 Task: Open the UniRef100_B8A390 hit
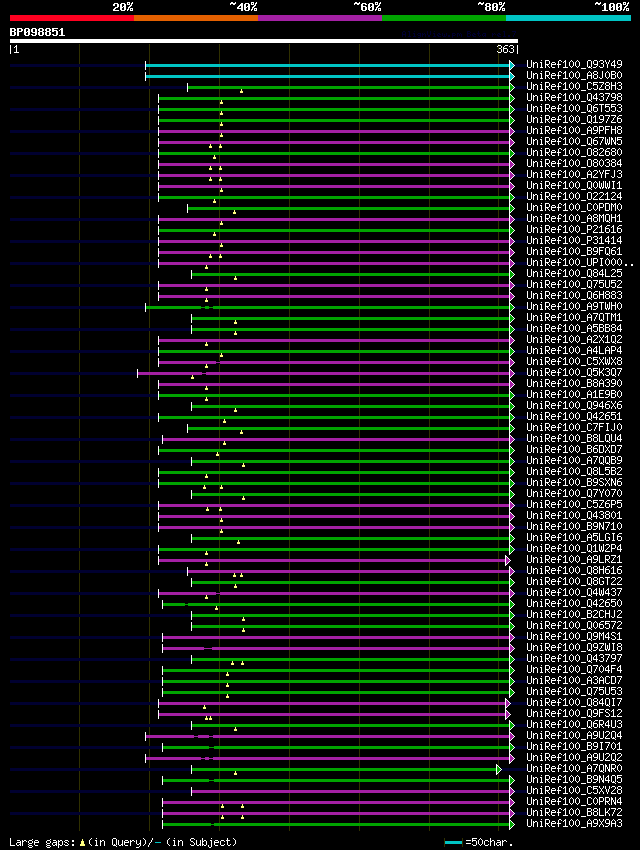574,384
